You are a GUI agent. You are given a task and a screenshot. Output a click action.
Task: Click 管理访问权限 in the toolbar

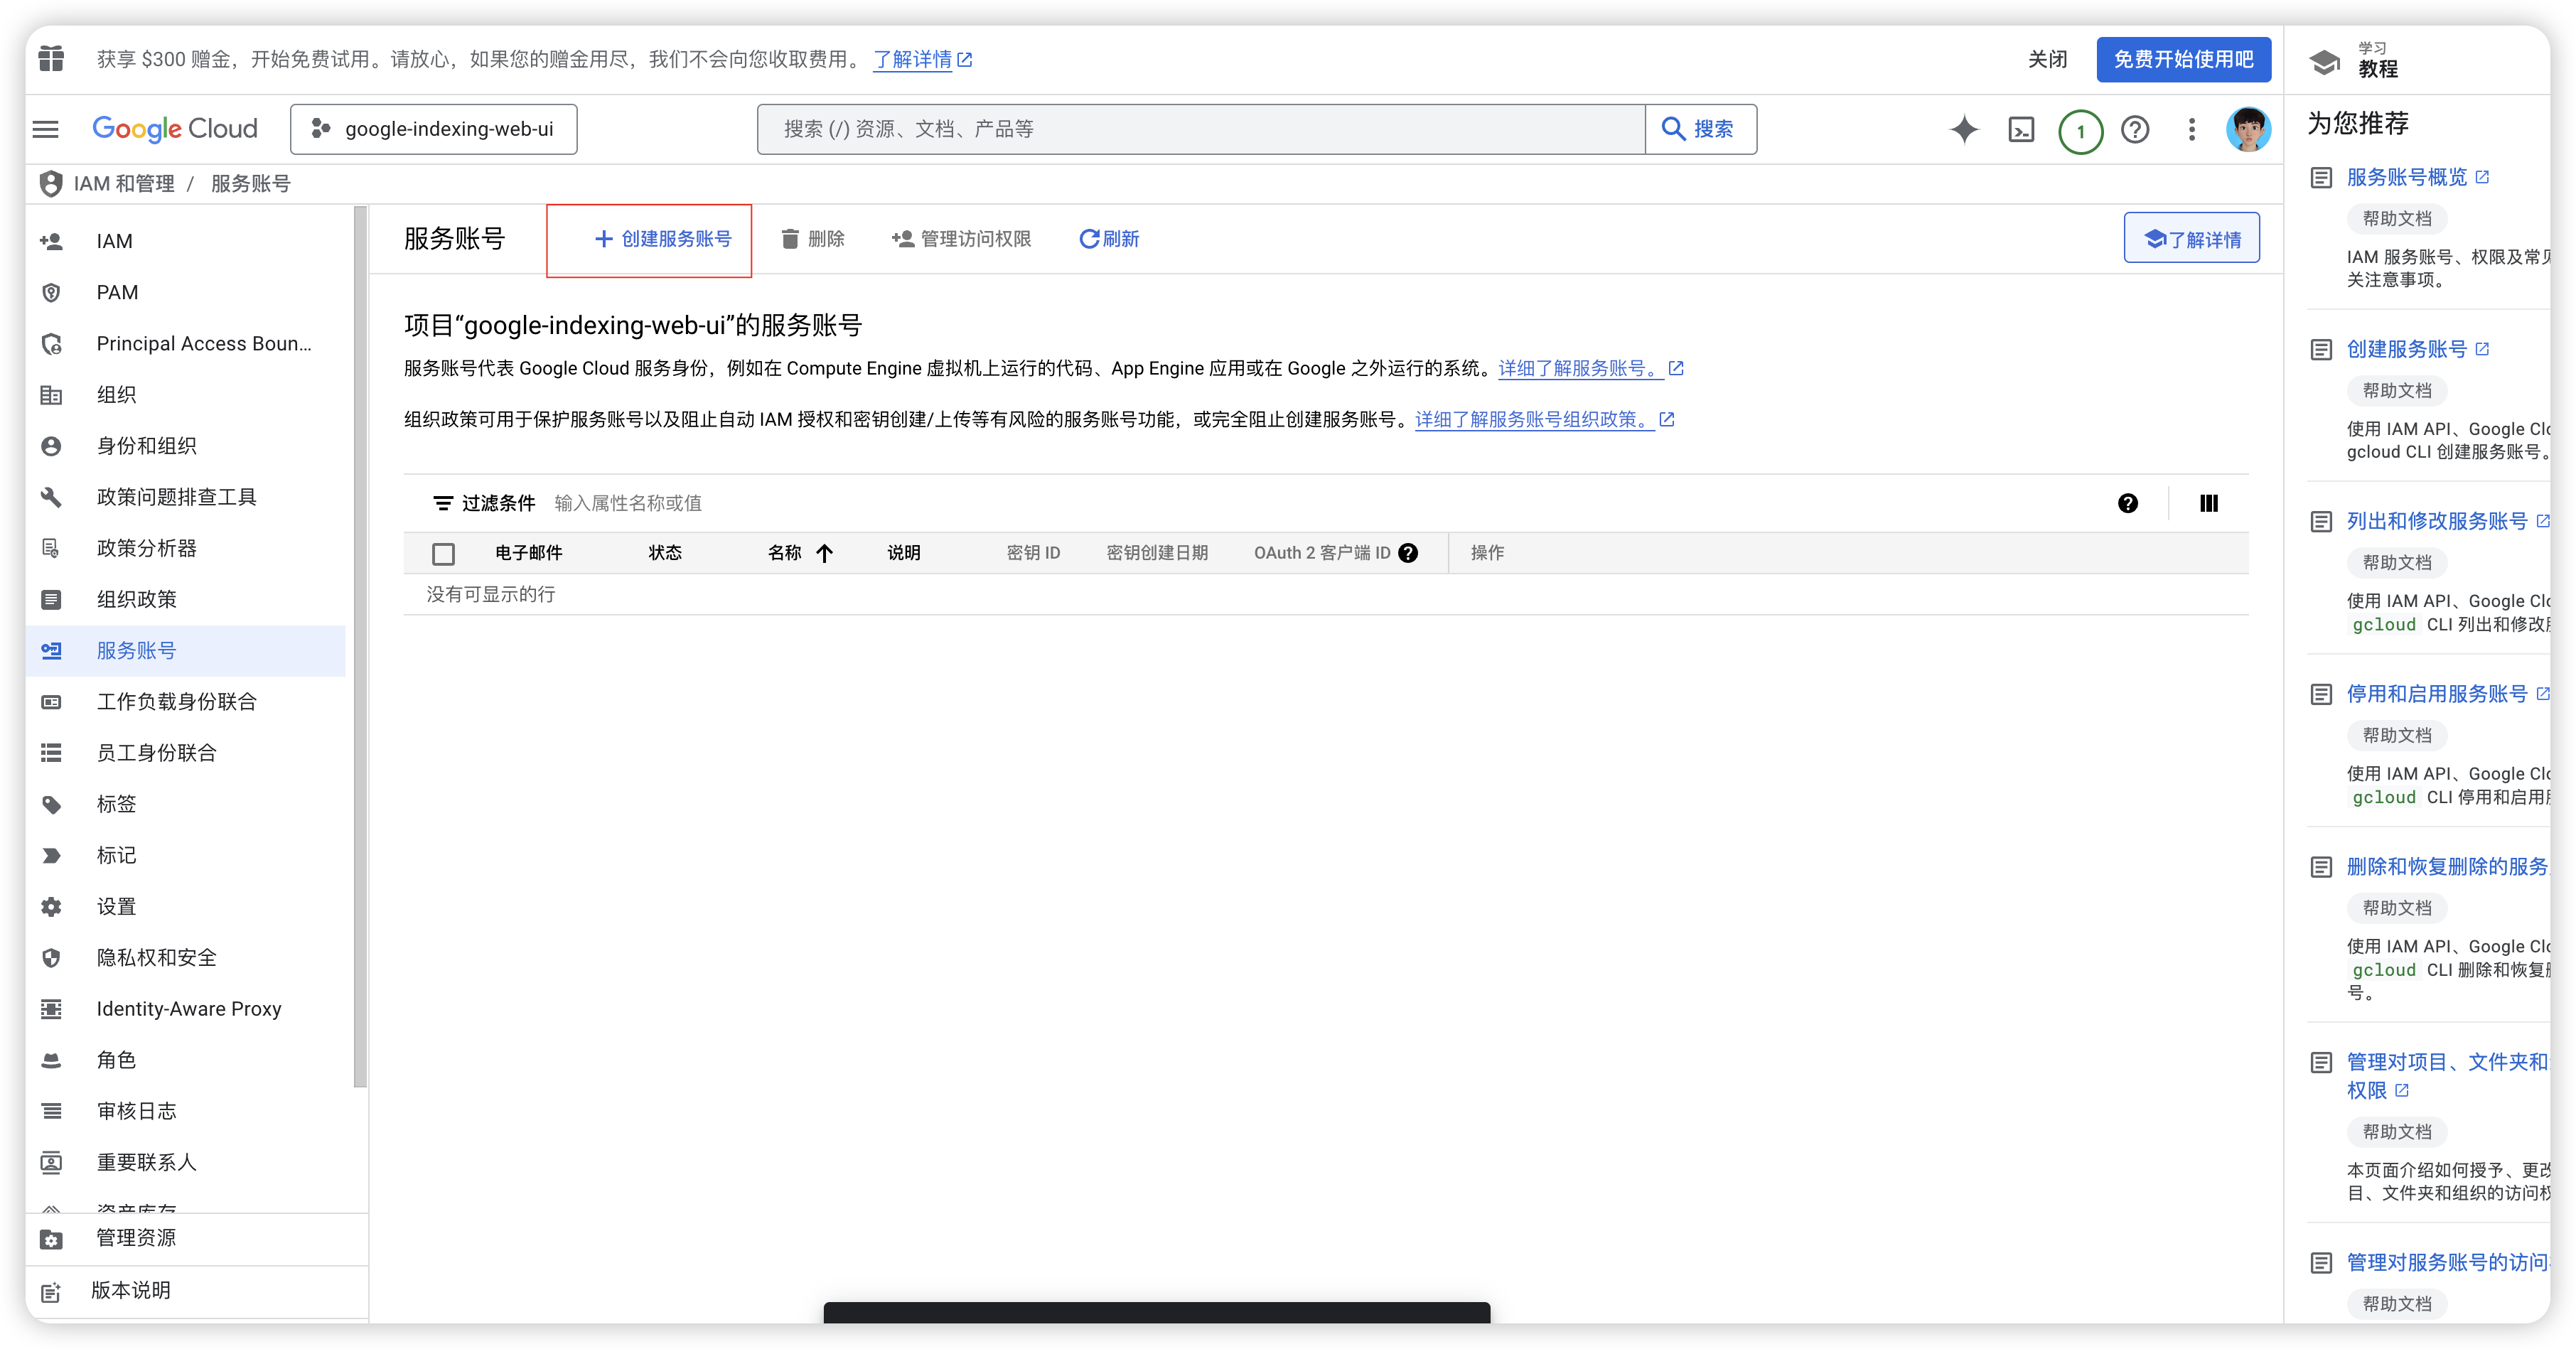[x=961, y=239]
